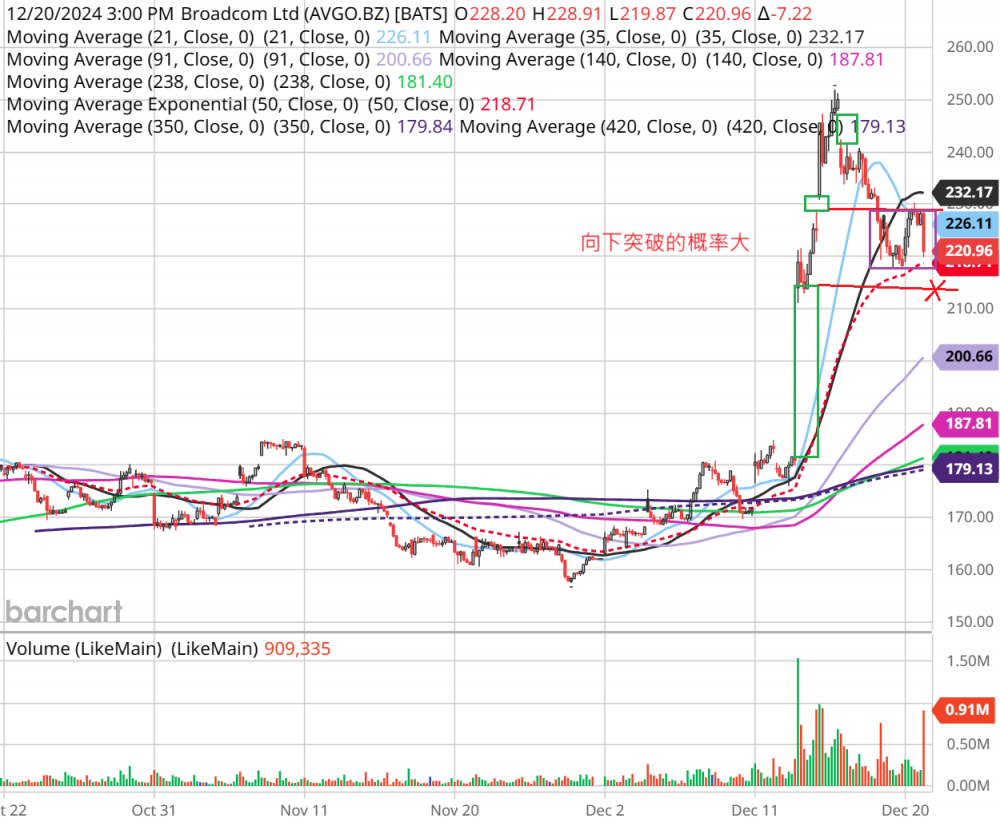Click the 260.00 price axis label
Image resolution: width=1000 pixels, height=826 pixels.
coord(969,47)
